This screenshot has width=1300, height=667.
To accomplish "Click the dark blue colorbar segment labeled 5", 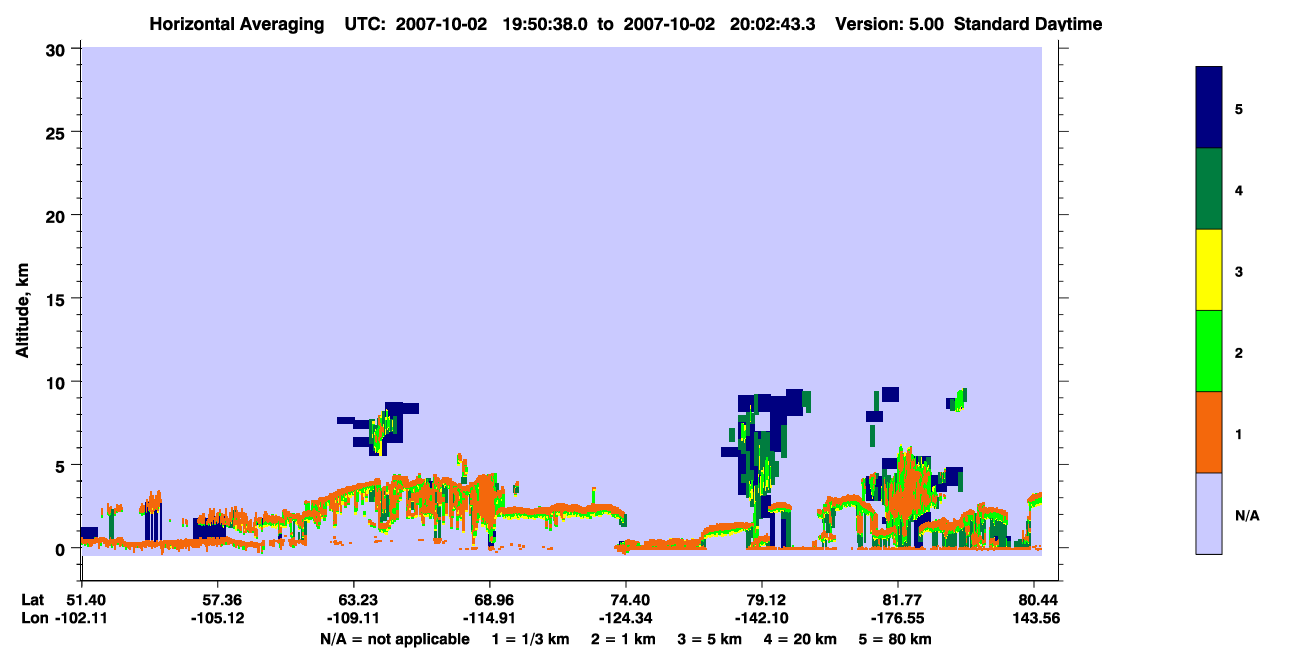I will tap(1209, 108).
